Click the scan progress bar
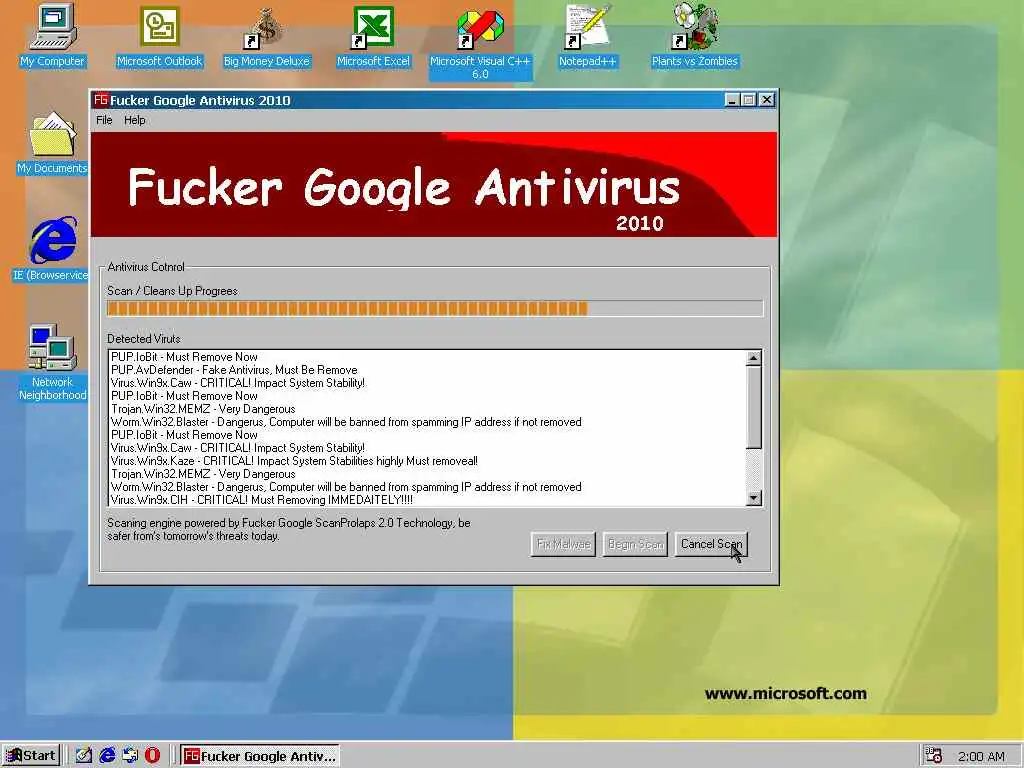Screen dimensions: 1024x768 click(435, 308)
